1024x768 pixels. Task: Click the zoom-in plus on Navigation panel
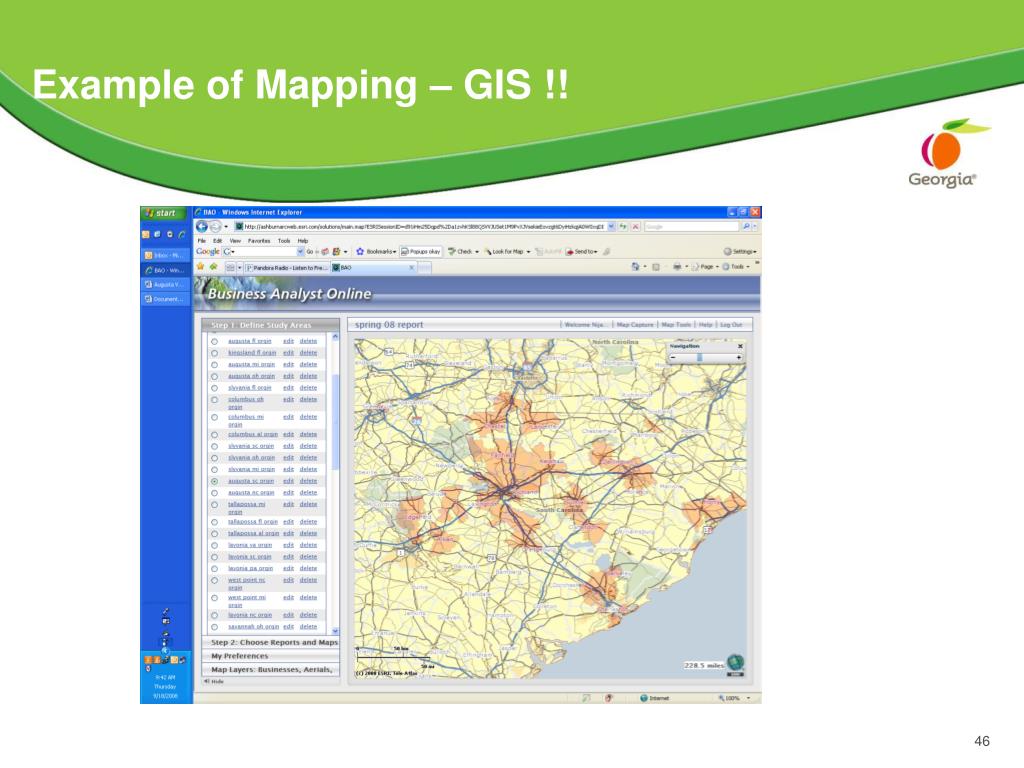pos(739,357)
